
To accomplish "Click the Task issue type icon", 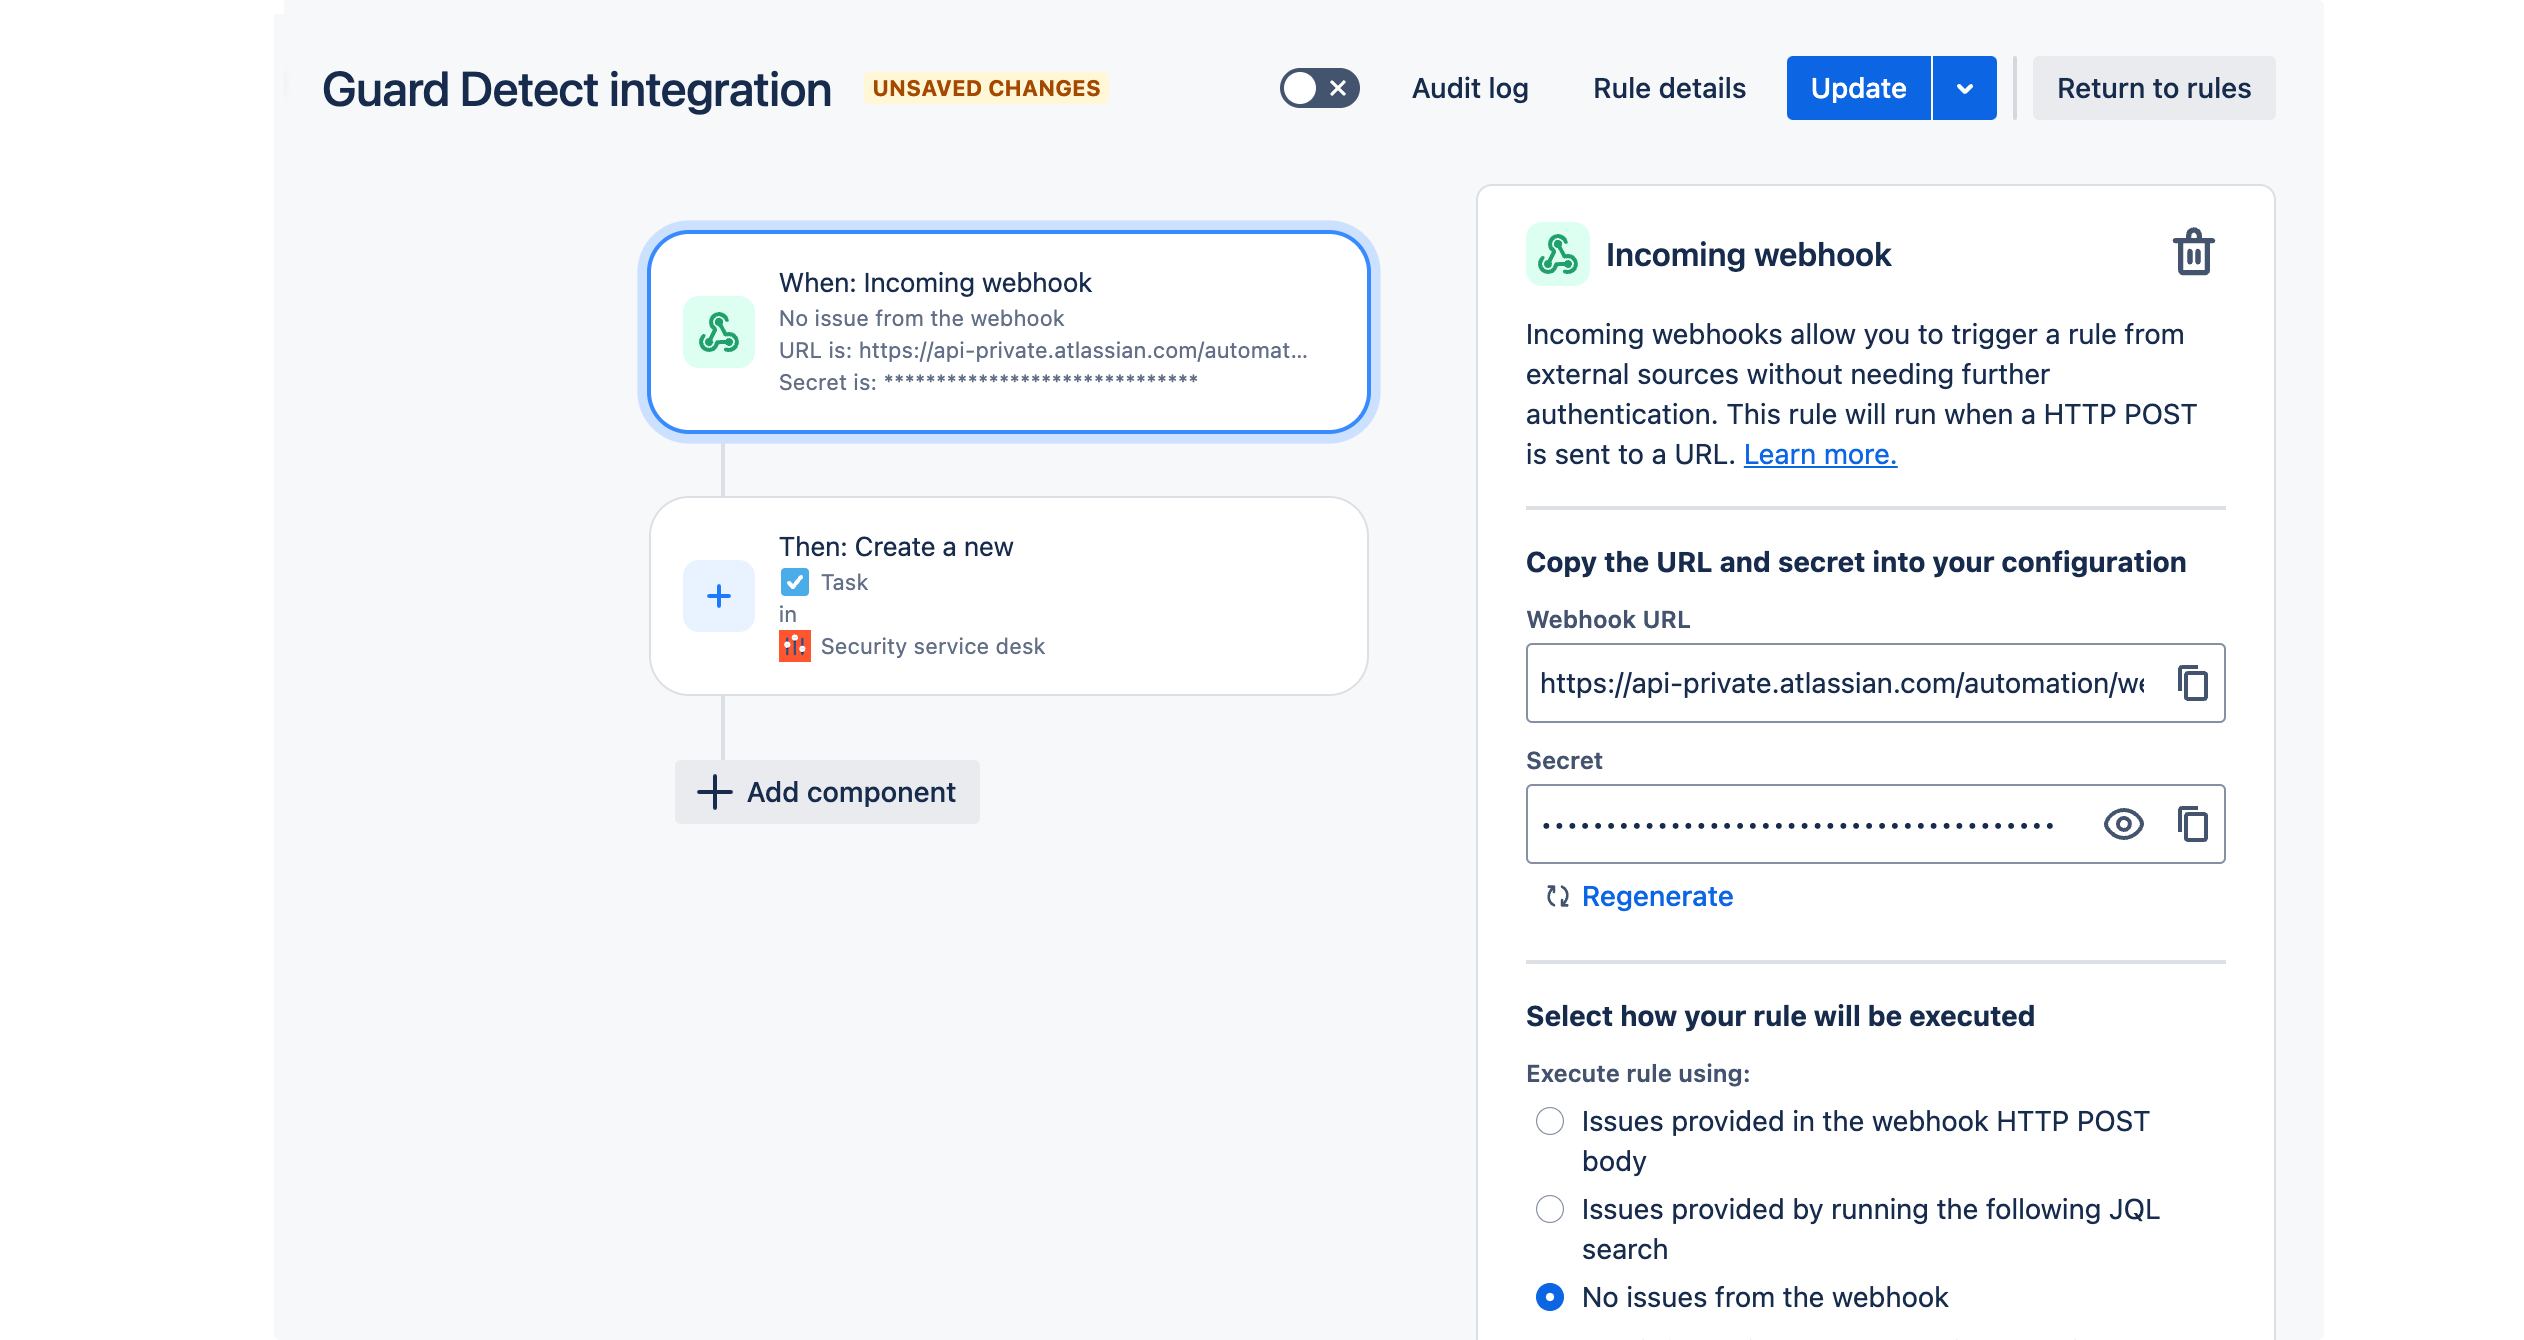I will (x=794, y=582).
